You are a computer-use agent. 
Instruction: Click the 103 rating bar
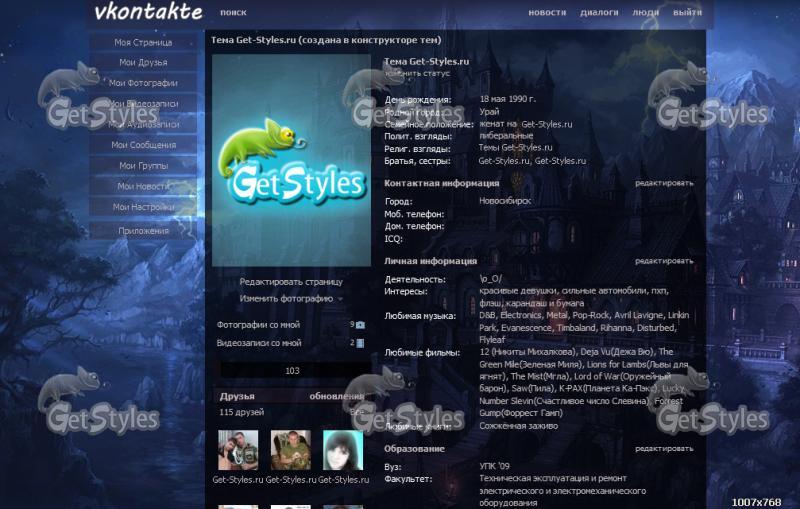click(x=292, y=371)
